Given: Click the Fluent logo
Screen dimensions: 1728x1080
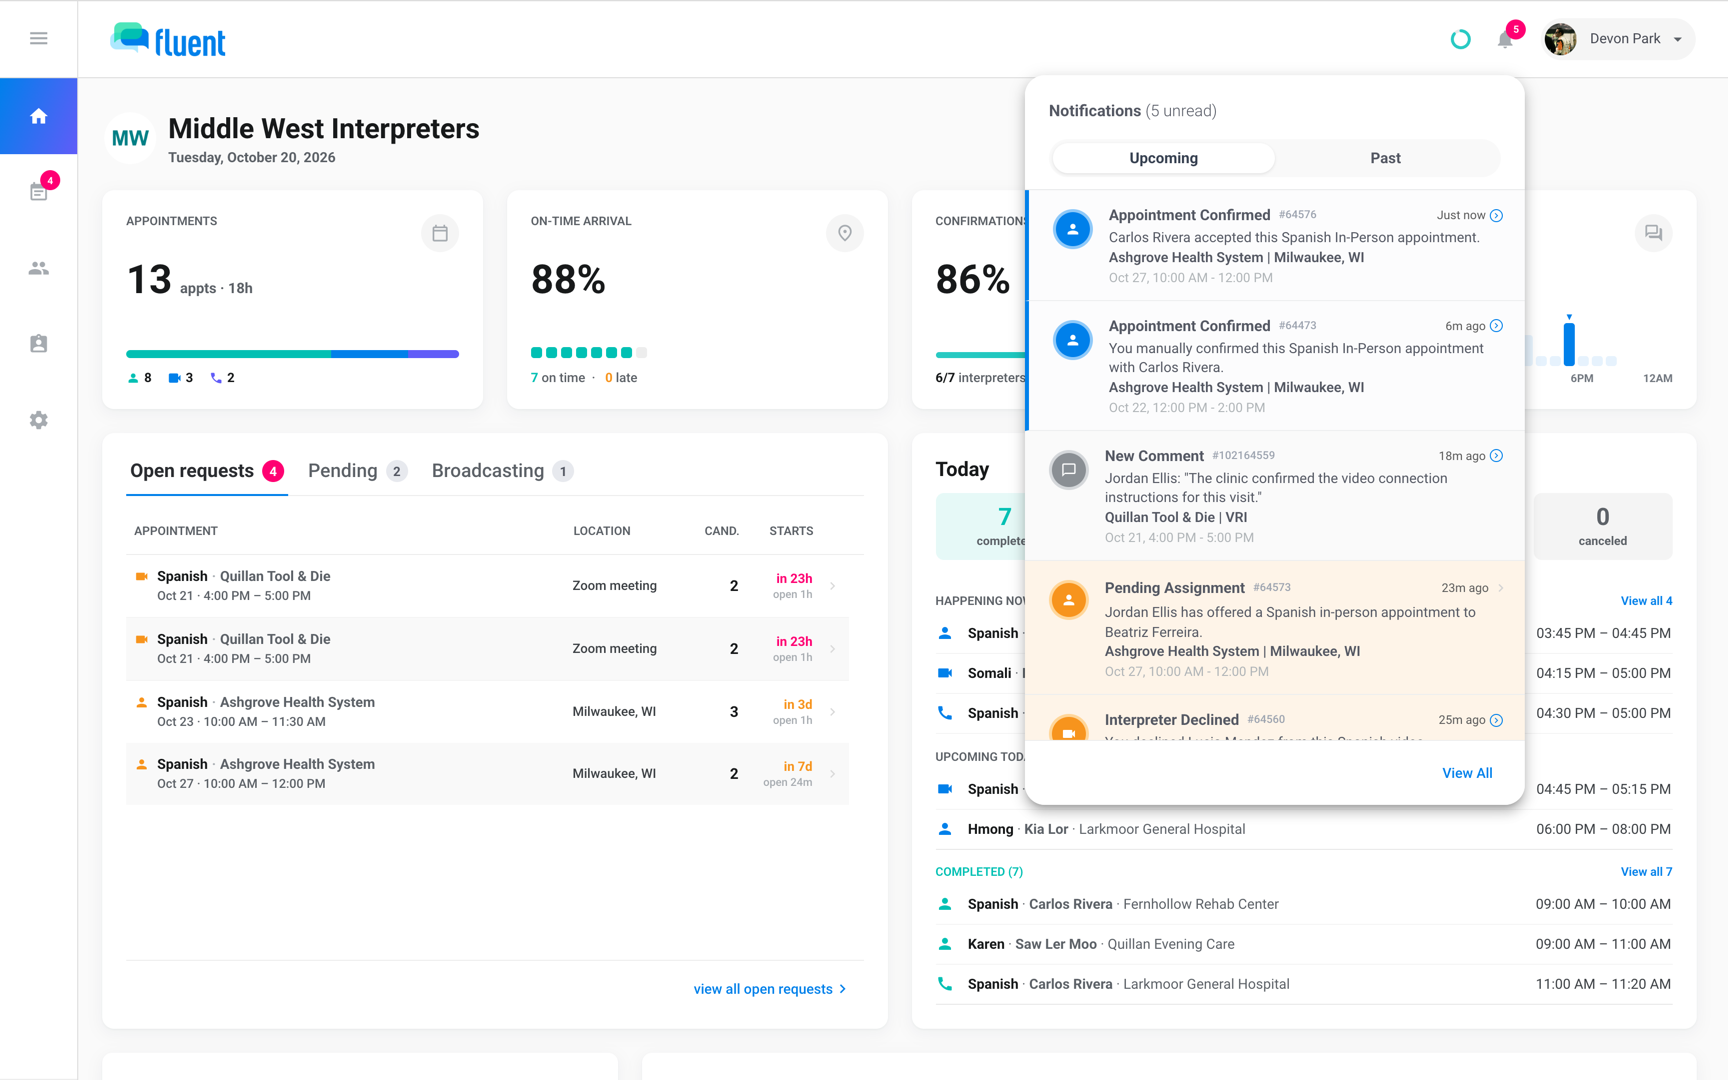Looking at the screenshot, I should pyautogui.click(x=168, y=40).
